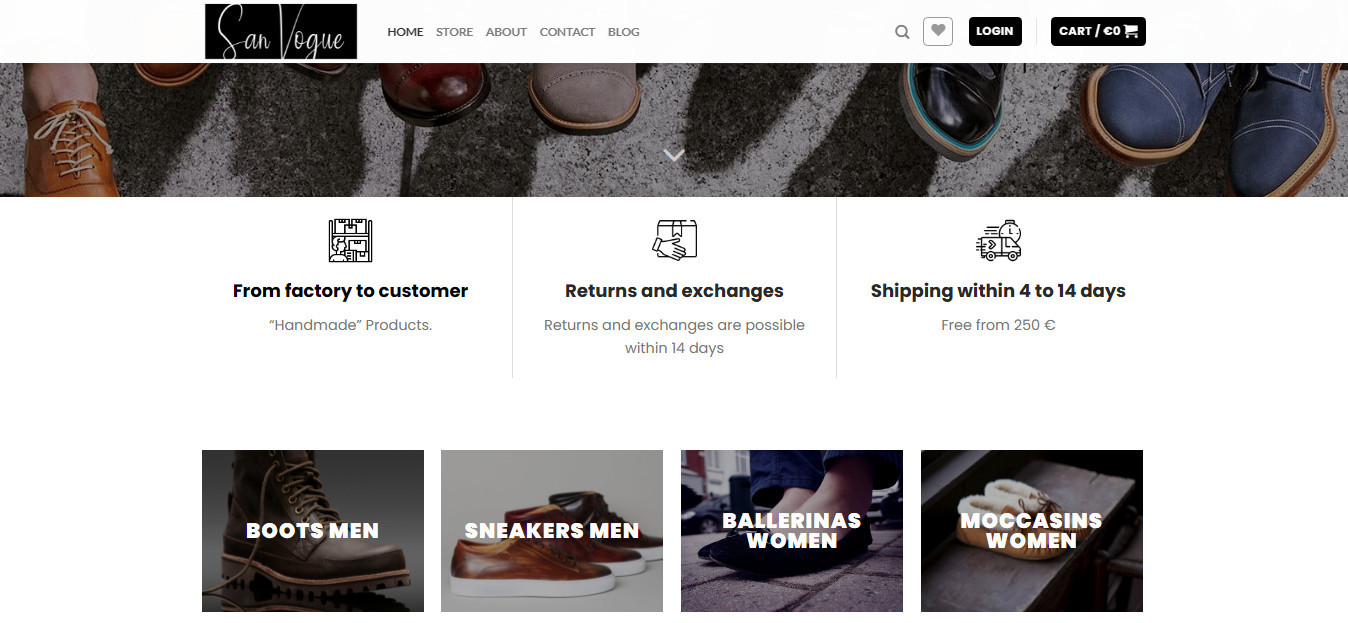Image resolution: width=1348 pixels, height=623 pixels.
Task: Click the San Vogue logo
Action: tap(281, 32)
